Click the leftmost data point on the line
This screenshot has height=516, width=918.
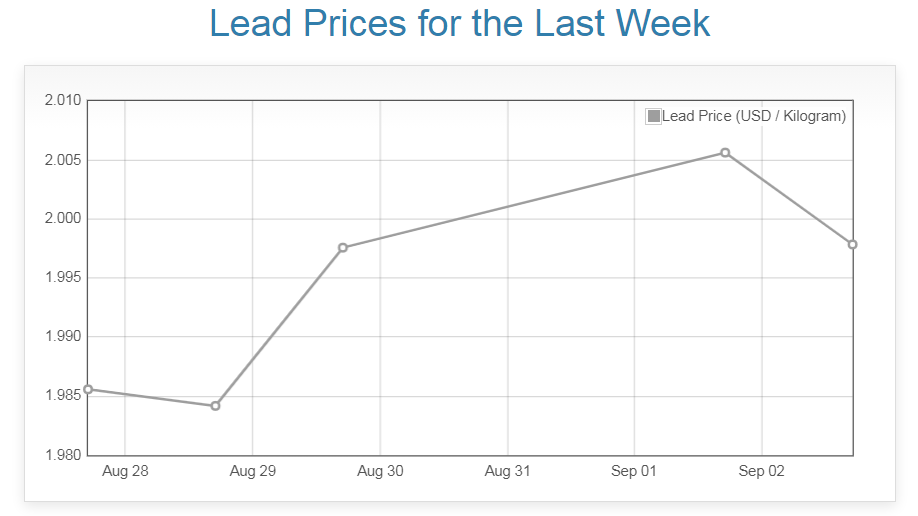click(x=88, y=389)
